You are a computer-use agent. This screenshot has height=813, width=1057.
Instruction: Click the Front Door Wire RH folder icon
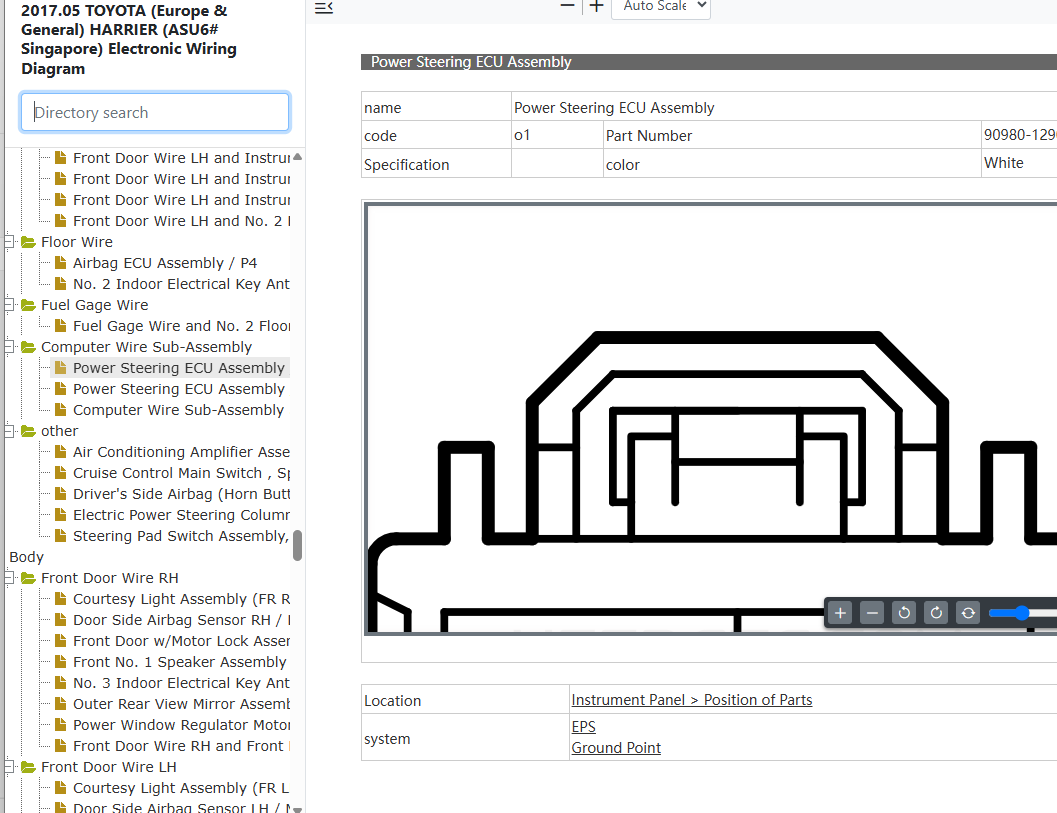(x=28, y=578)
